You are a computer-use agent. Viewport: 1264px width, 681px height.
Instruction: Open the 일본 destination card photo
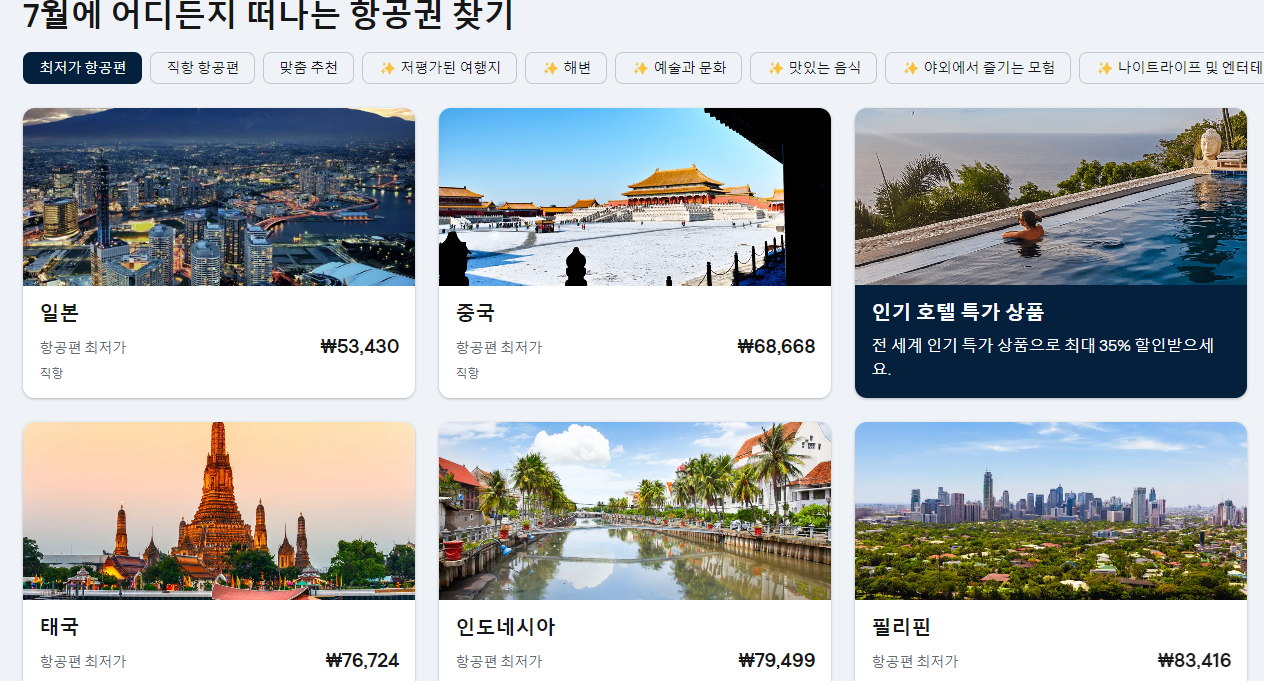point(219,196)
